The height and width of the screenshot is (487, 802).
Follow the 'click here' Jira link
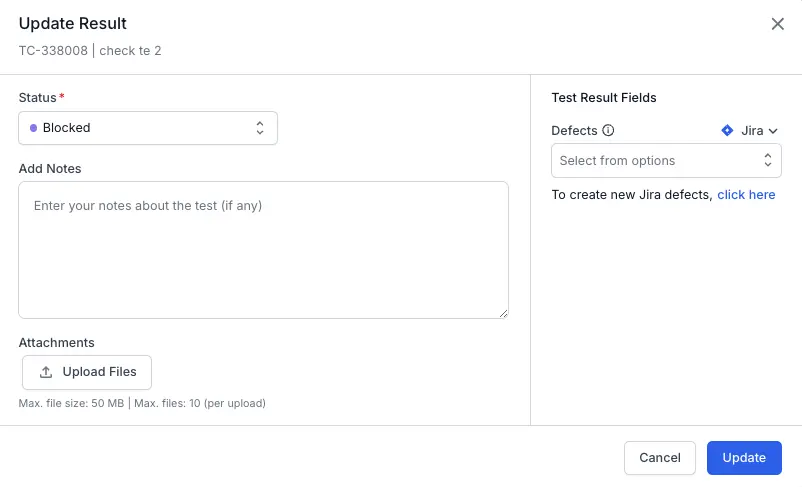pos(746,195)
